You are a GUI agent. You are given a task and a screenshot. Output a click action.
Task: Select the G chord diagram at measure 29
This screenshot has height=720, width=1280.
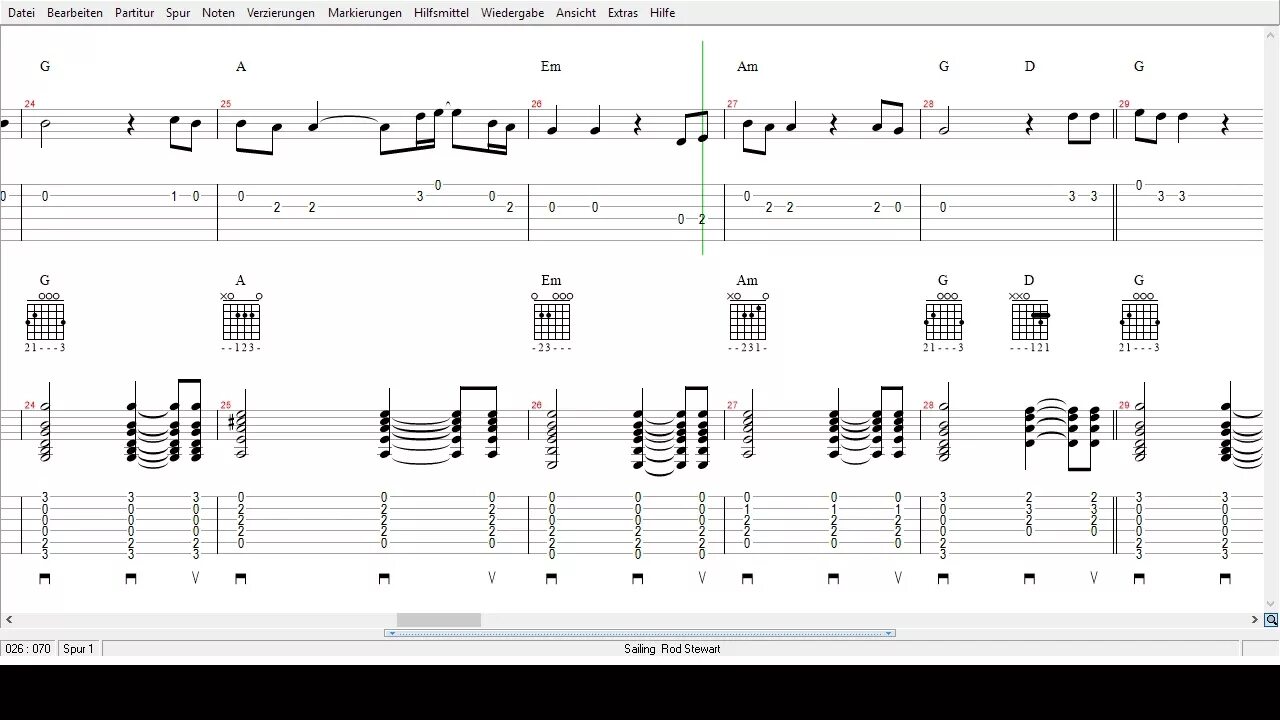(x=1139, y=318)
